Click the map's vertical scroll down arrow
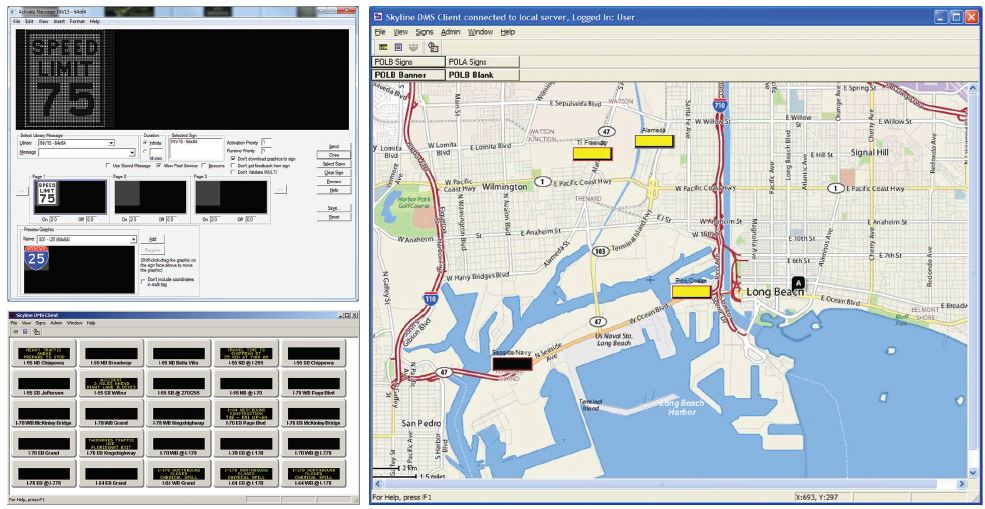Viewport: 985px width, 509px height. (x=973, y=473)
